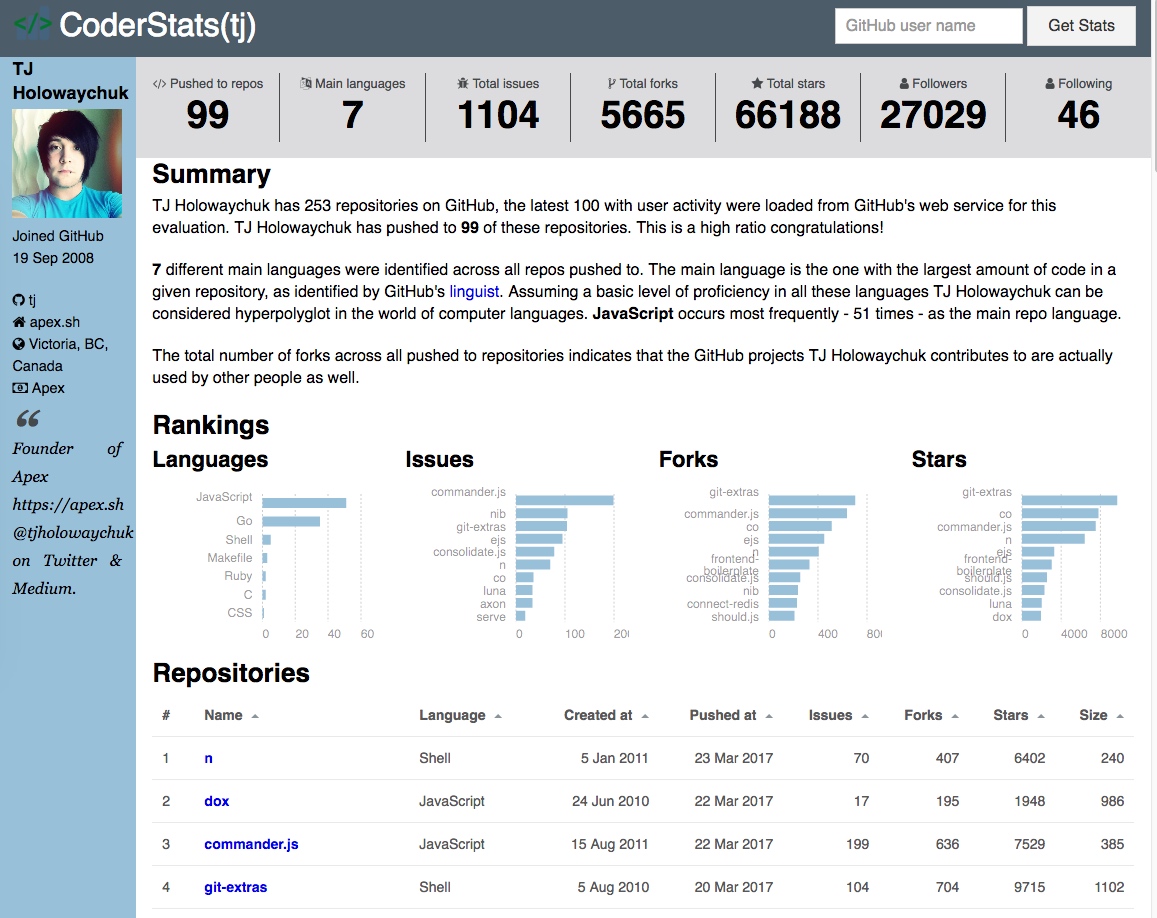Image resolution: width=1157 pixels, height=918 pixels.
Task: Click the Followers count 27029
Action: pyautogui.click(x=933, y=115)
